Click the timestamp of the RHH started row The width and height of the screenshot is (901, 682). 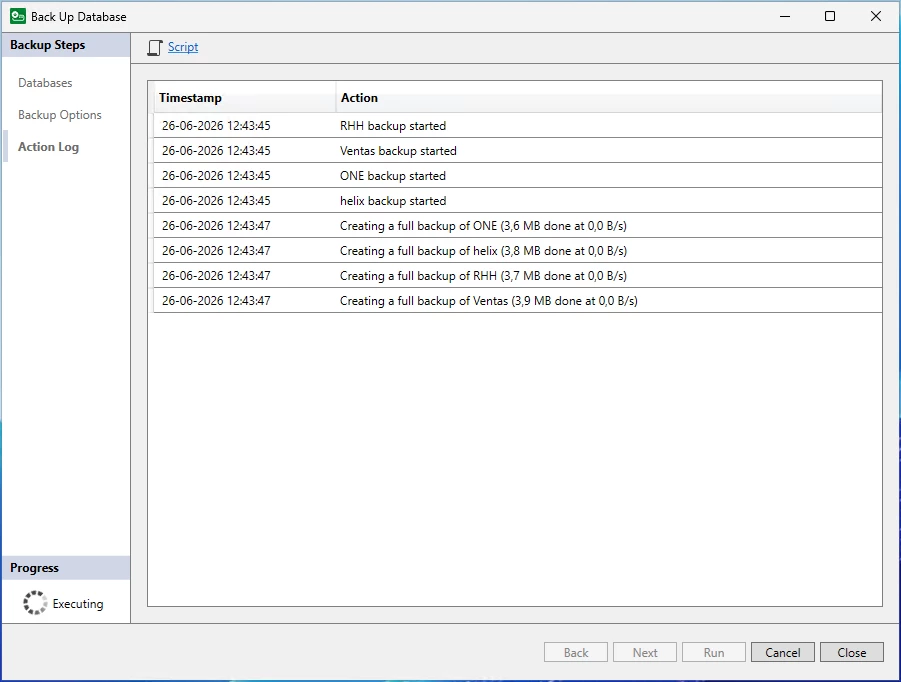point(216,126)
